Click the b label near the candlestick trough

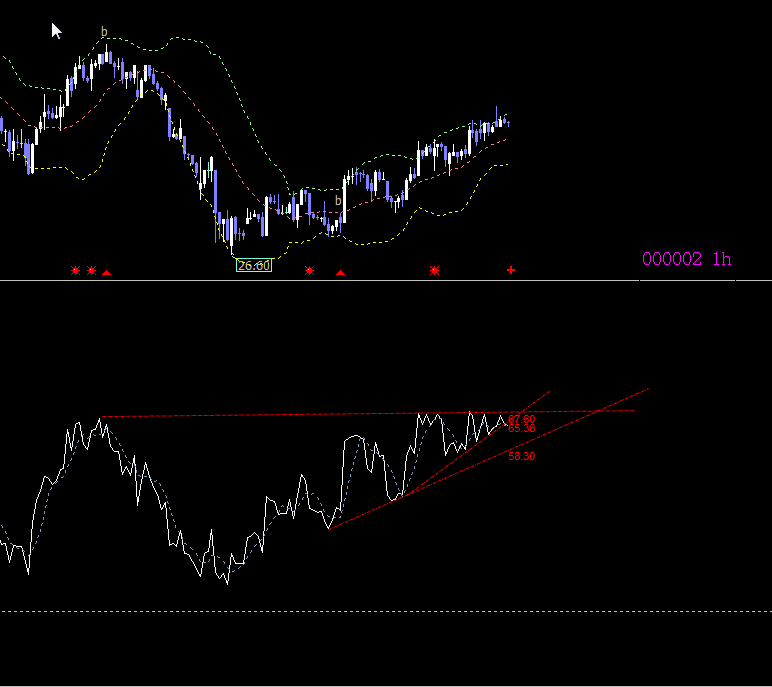tap(338, 200)
